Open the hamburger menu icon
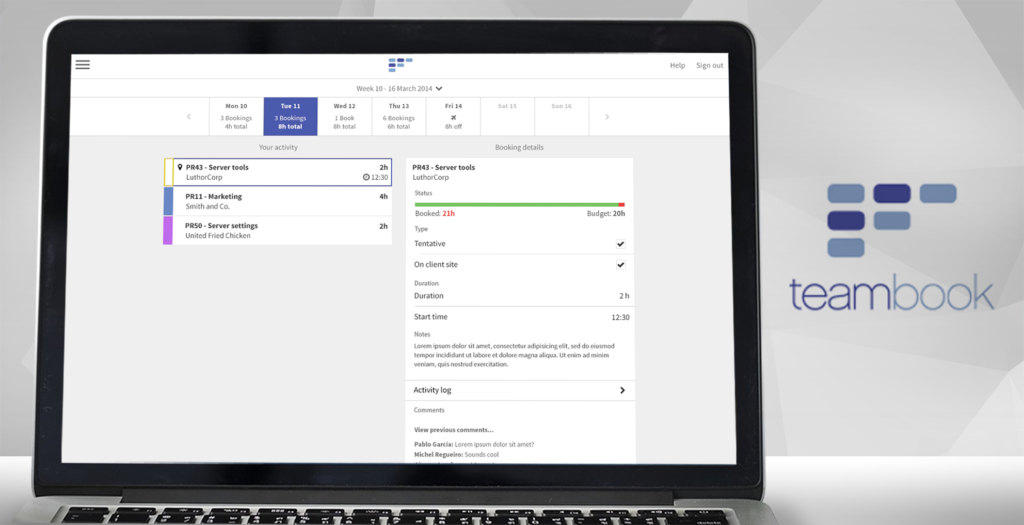The image size is (1024, 525). [83, 65]
